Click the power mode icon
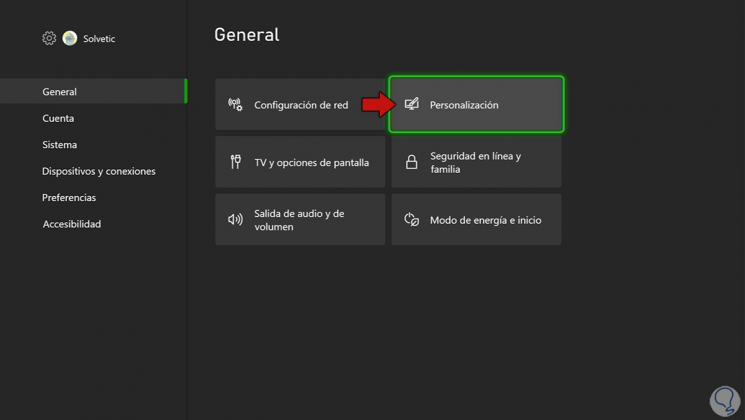 coord(412,220)
